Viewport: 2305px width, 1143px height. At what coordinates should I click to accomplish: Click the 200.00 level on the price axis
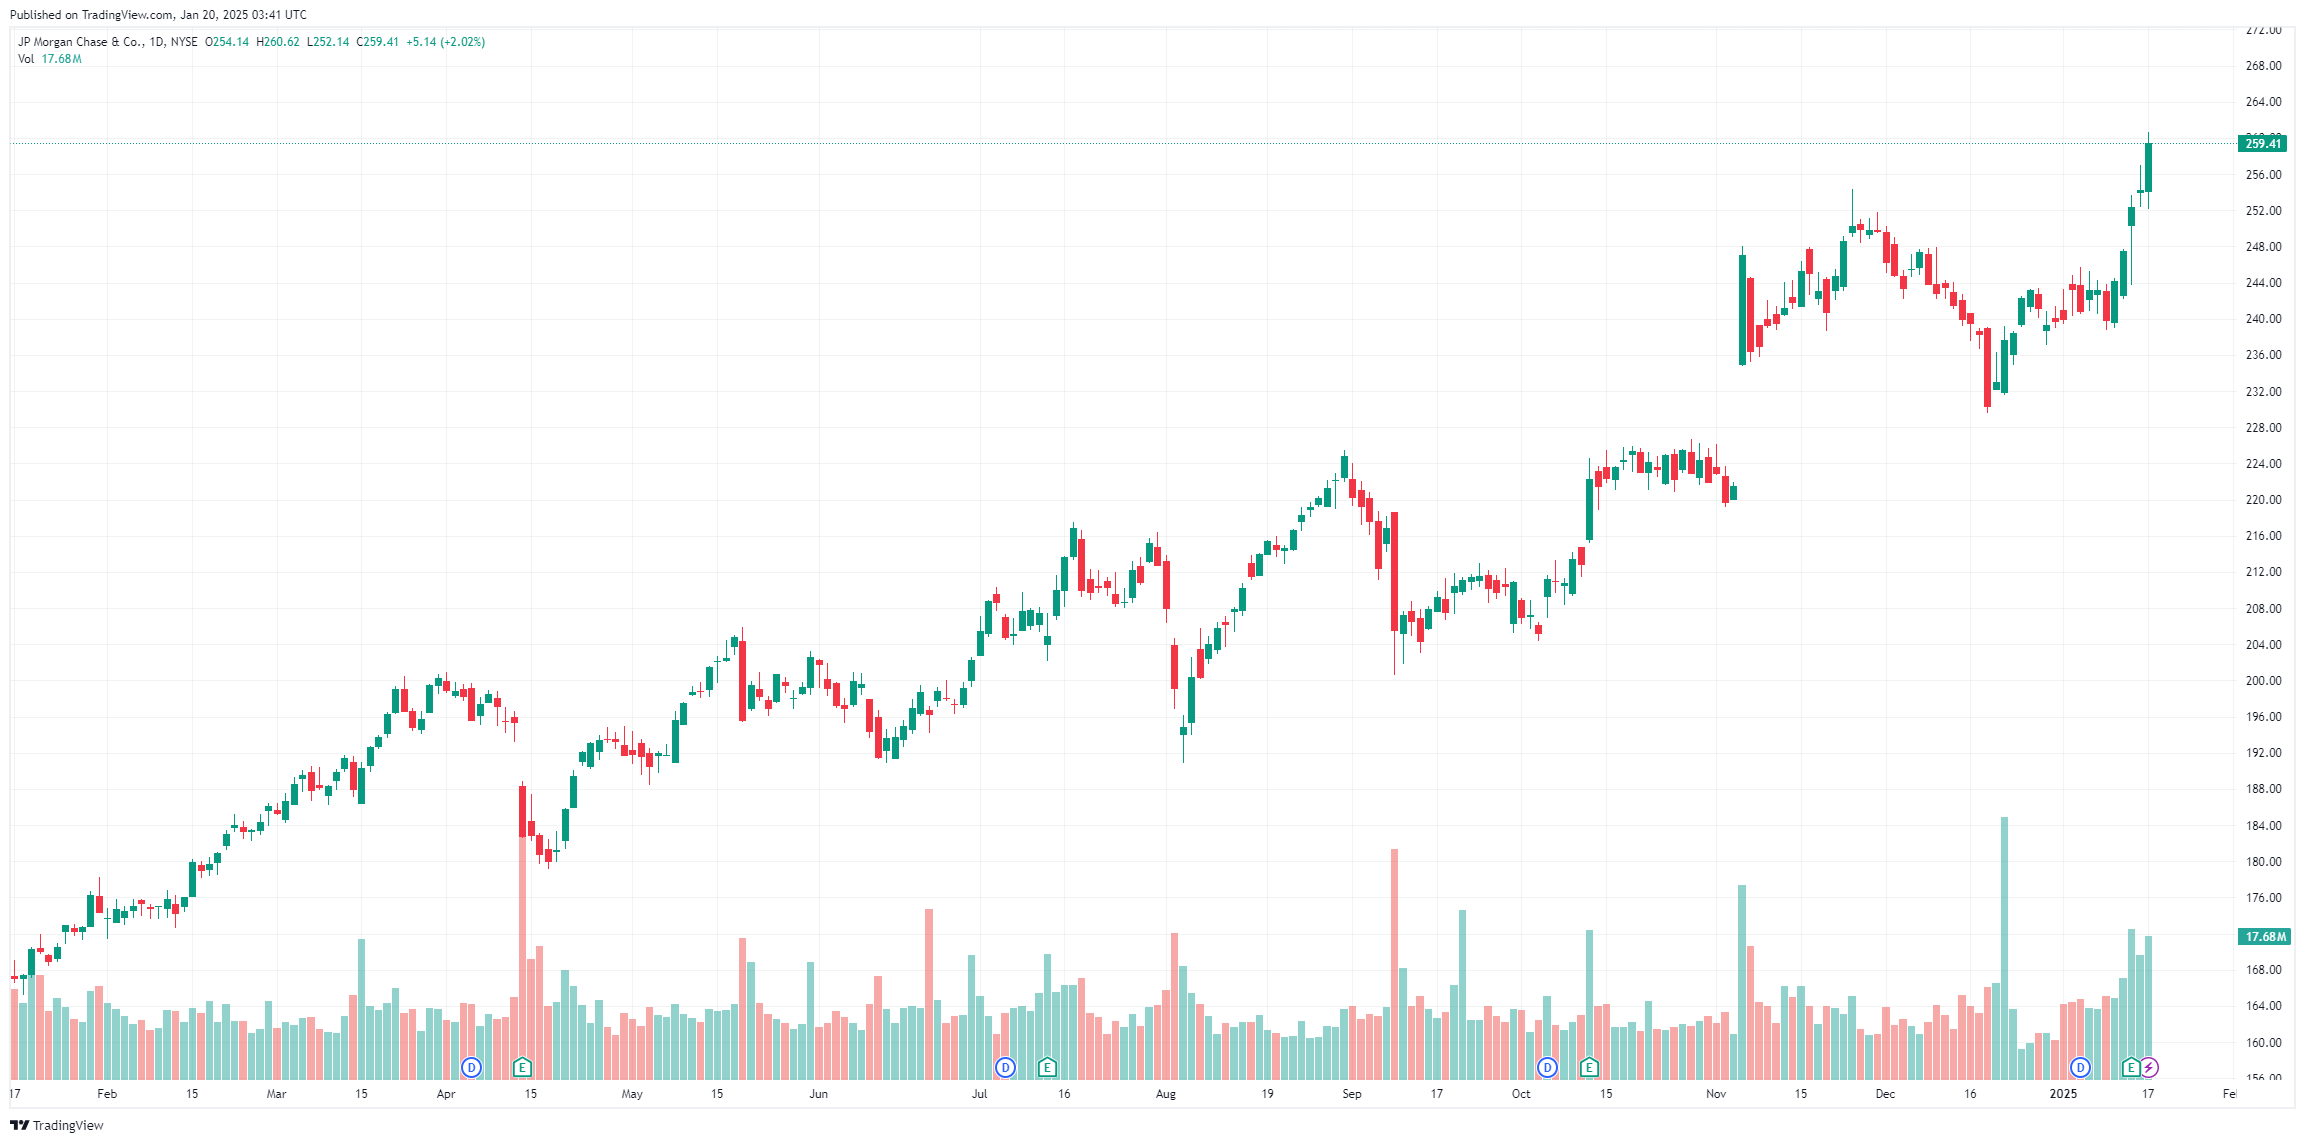[x=2264, y=681]
